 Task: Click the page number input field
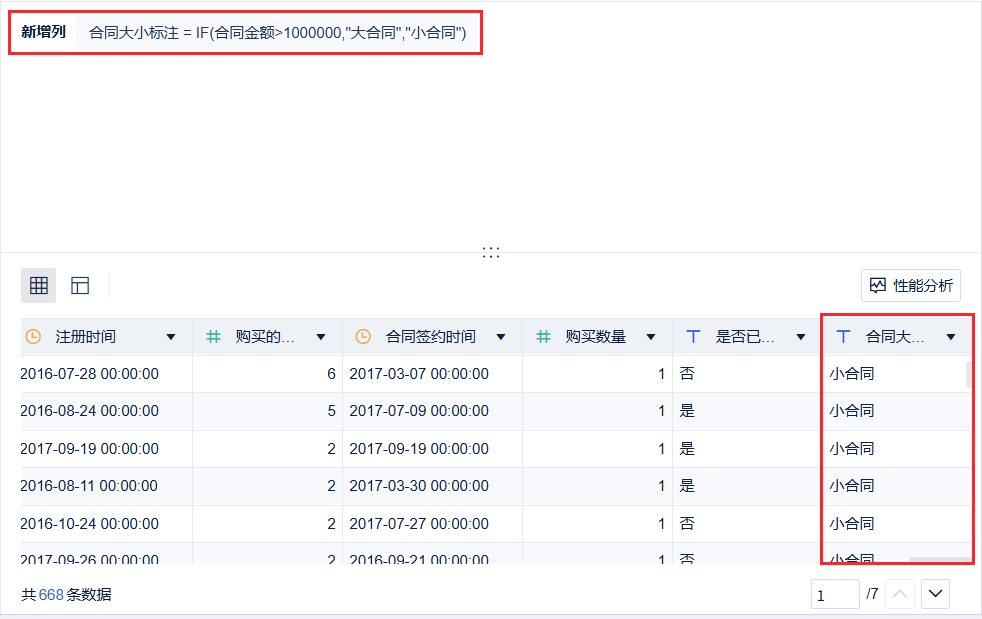[x=835, y=594]
